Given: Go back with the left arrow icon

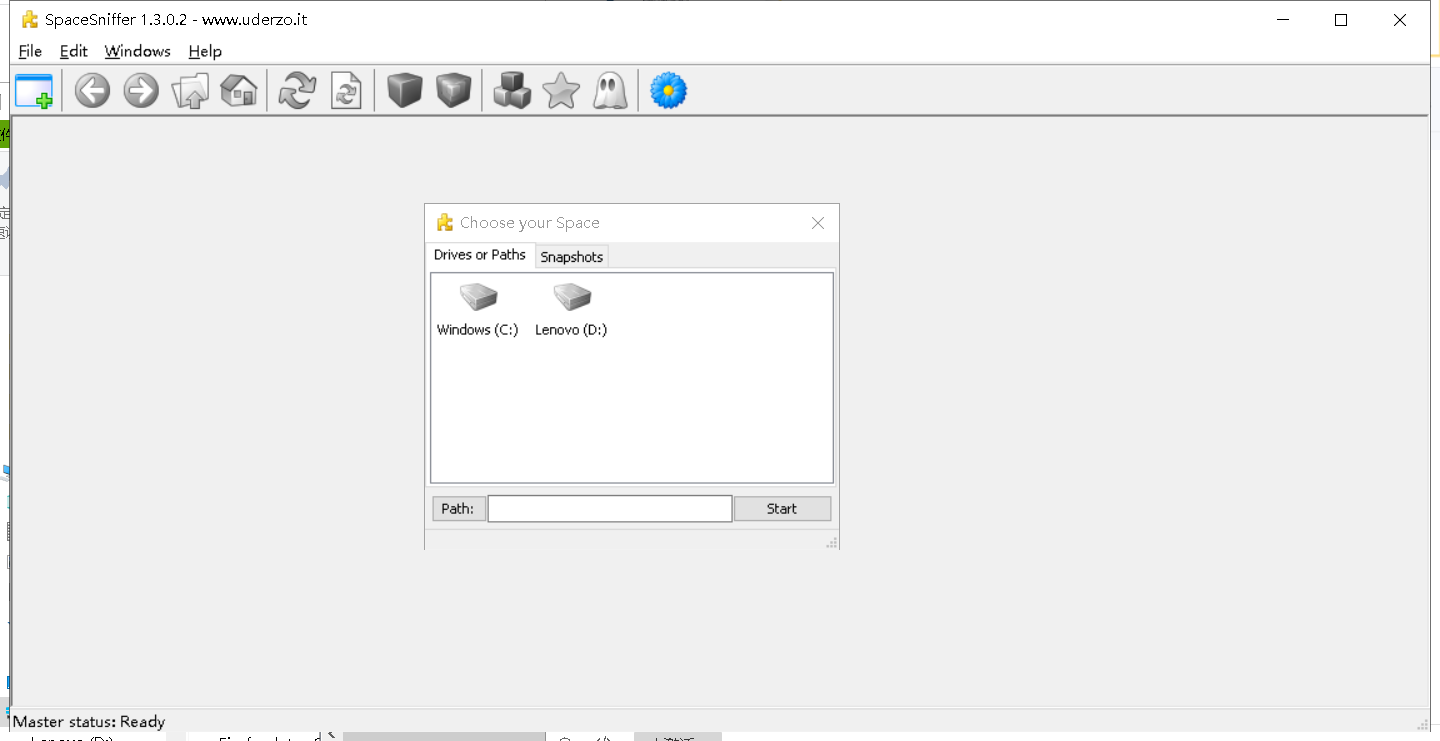Looking at the screenshot, I should click(92, 91).
